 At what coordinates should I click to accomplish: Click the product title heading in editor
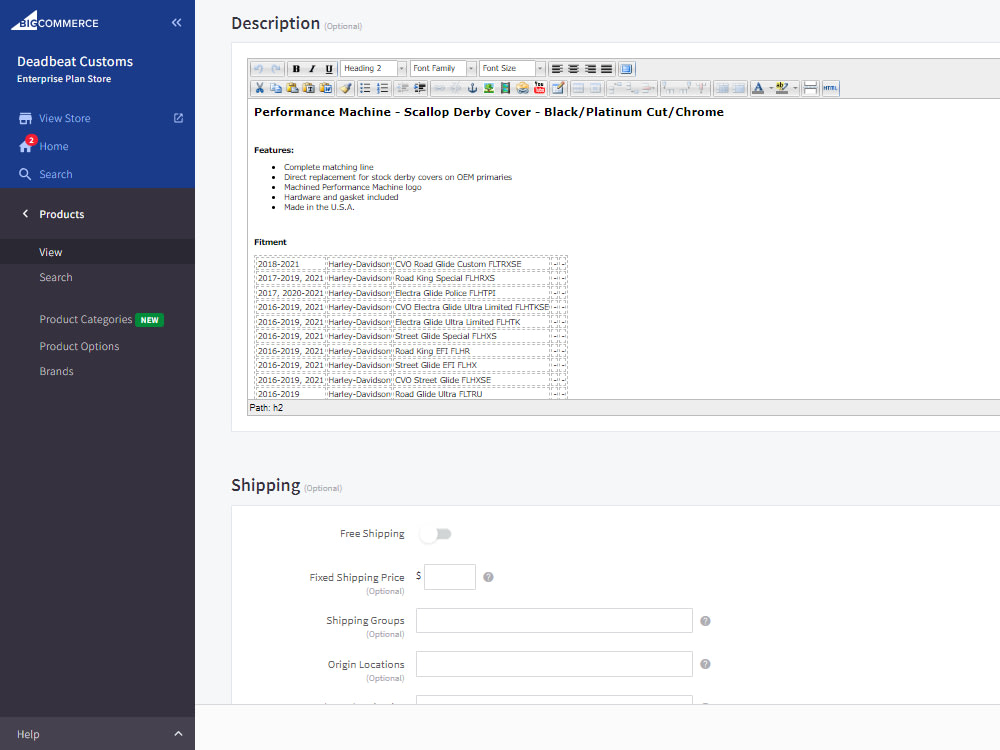489,112
